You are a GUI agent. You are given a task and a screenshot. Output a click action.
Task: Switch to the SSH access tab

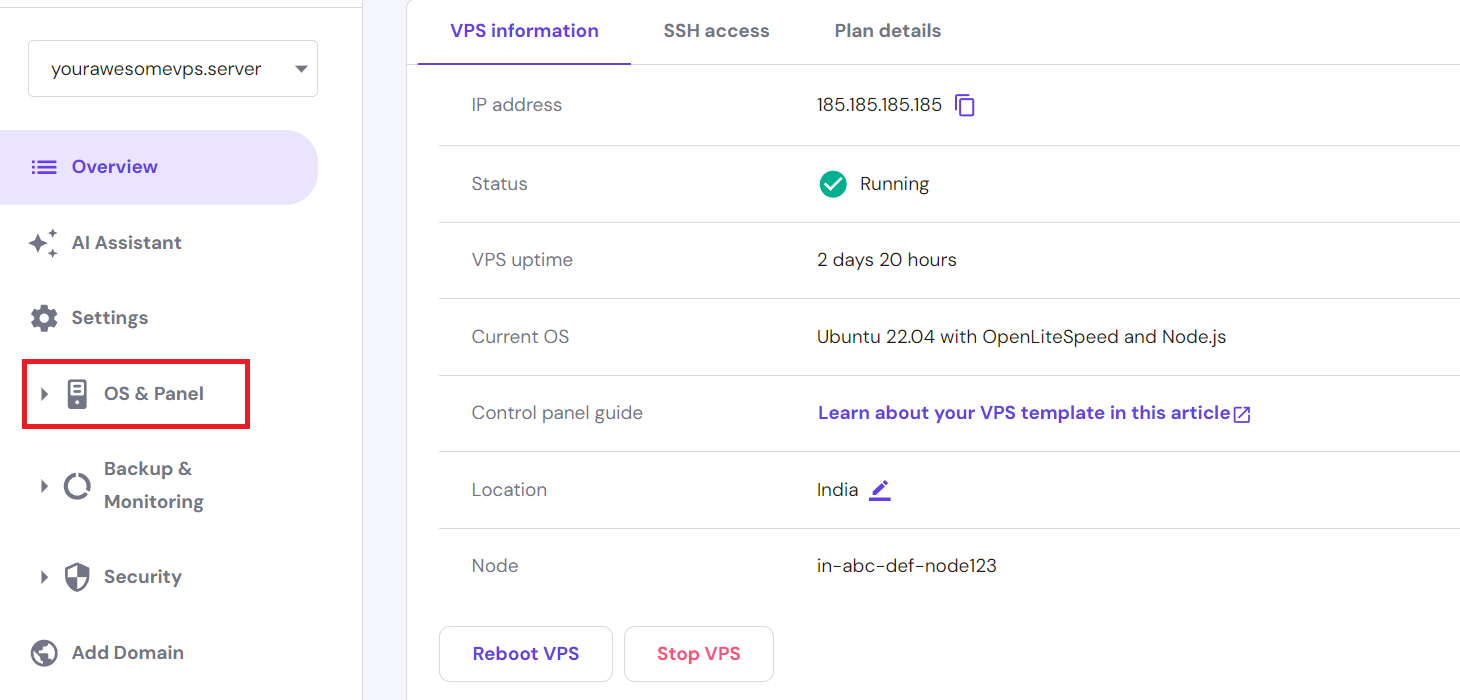point(716,31)
